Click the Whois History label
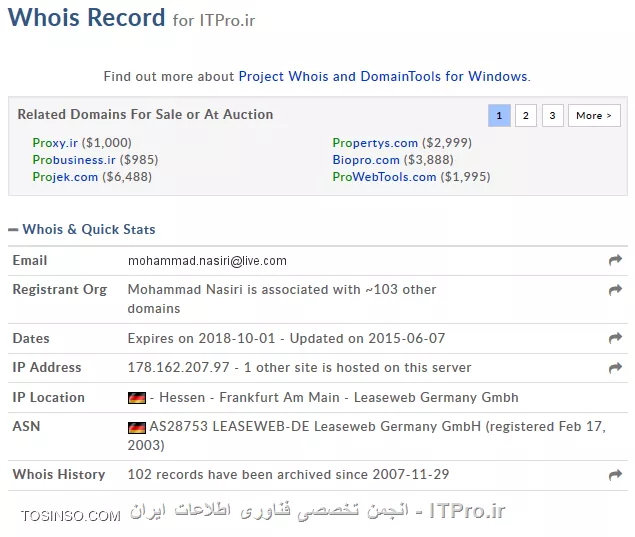Image resolution: width=635 pixels, height=537 pixels. click(59, 474)
